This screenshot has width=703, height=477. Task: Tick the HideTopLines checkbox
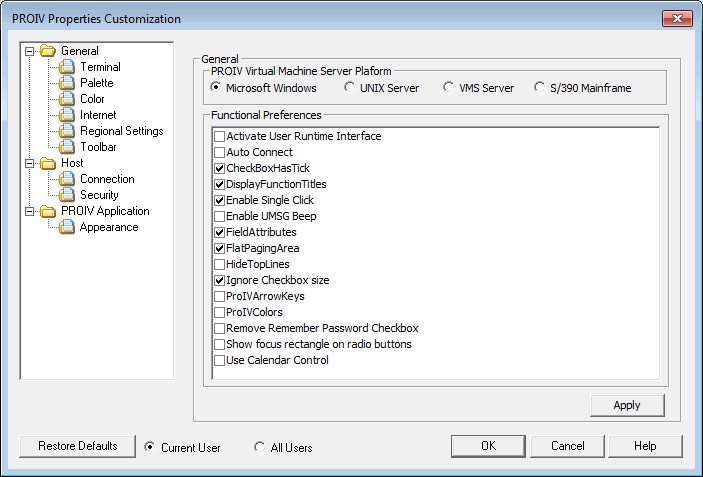click(x=219, y=265)
